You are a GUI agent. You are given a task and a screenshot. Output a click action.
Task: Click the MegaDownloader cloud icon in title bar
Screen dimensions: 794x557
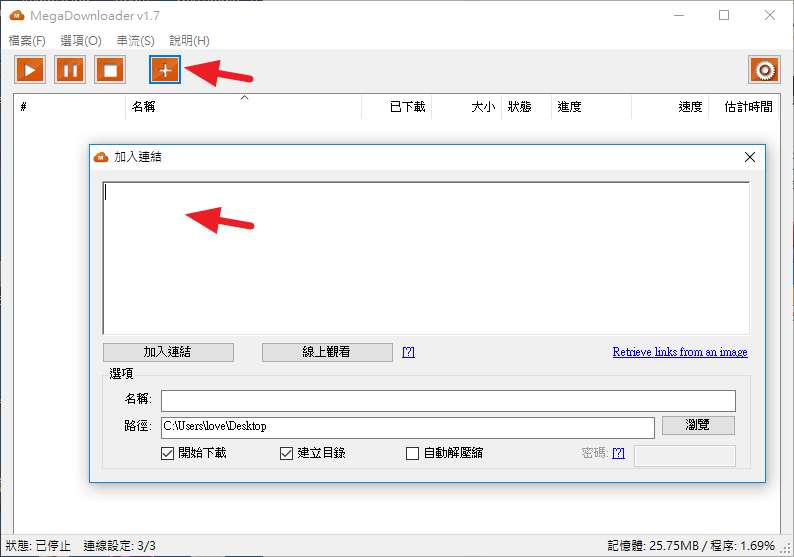pyautogui.click(x=16, y=15)
